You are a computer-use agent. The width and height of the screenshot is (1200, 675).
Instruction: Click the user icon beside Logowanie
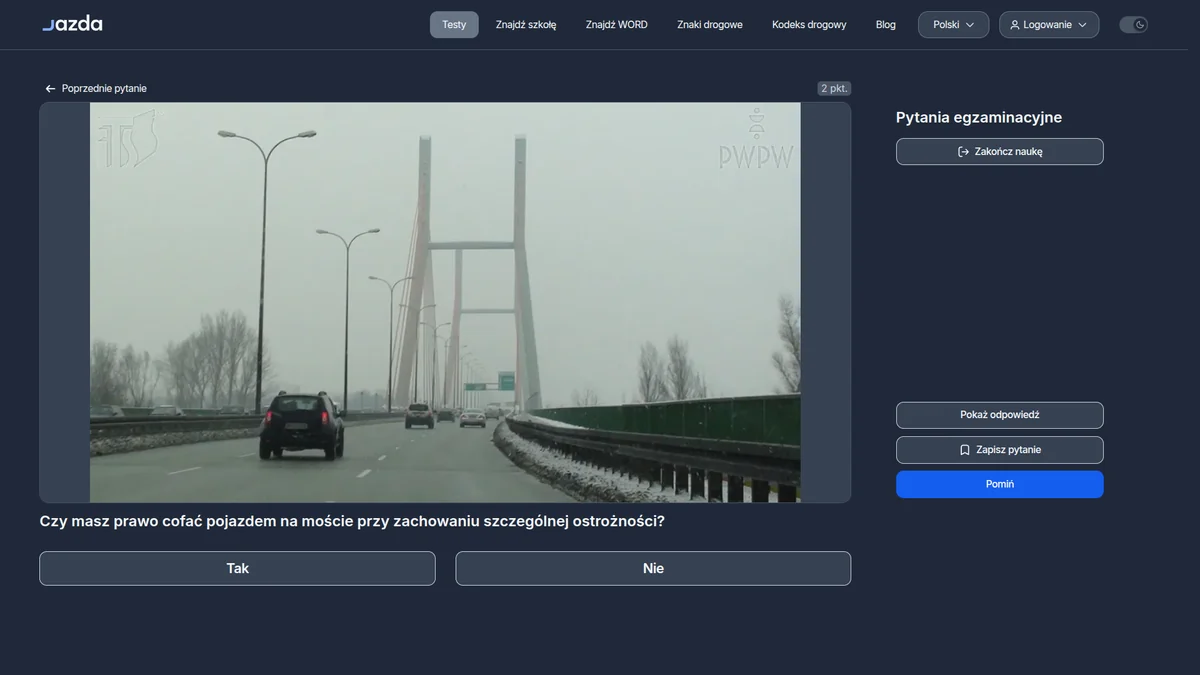1015,25
